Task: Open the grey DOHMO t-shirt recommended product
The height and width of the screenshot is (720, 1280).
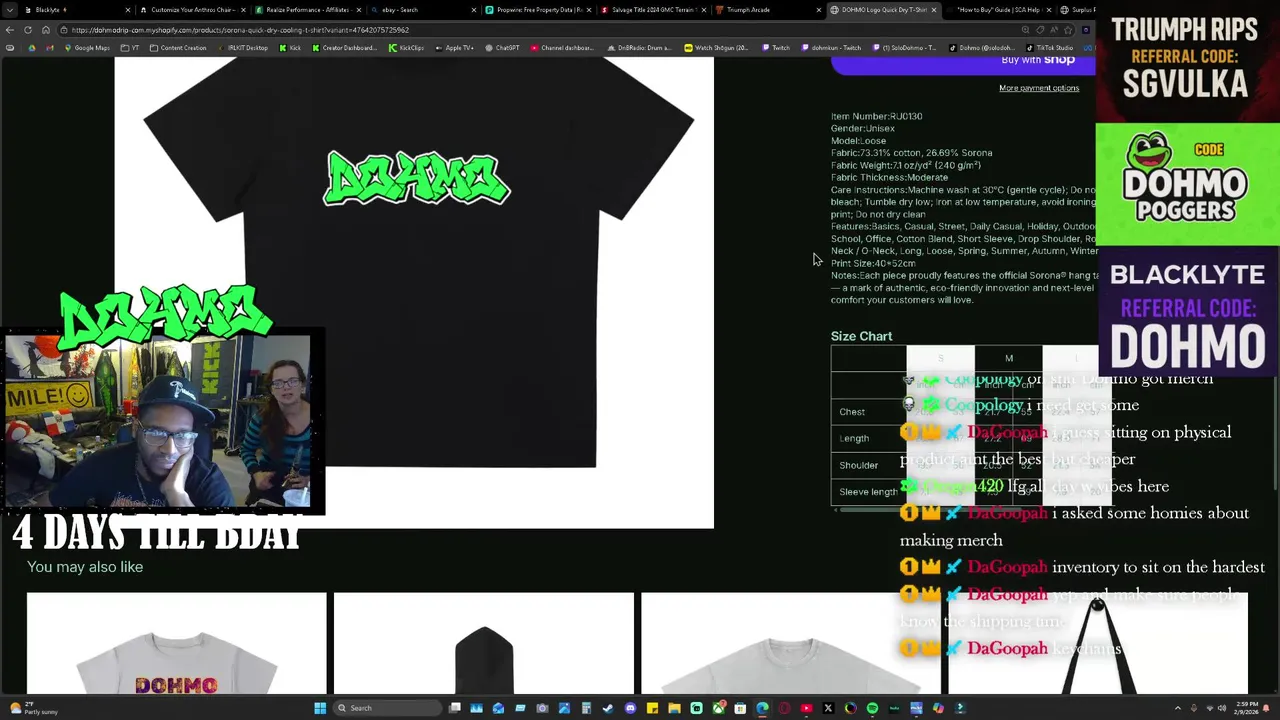Action: tap(176, 643)
